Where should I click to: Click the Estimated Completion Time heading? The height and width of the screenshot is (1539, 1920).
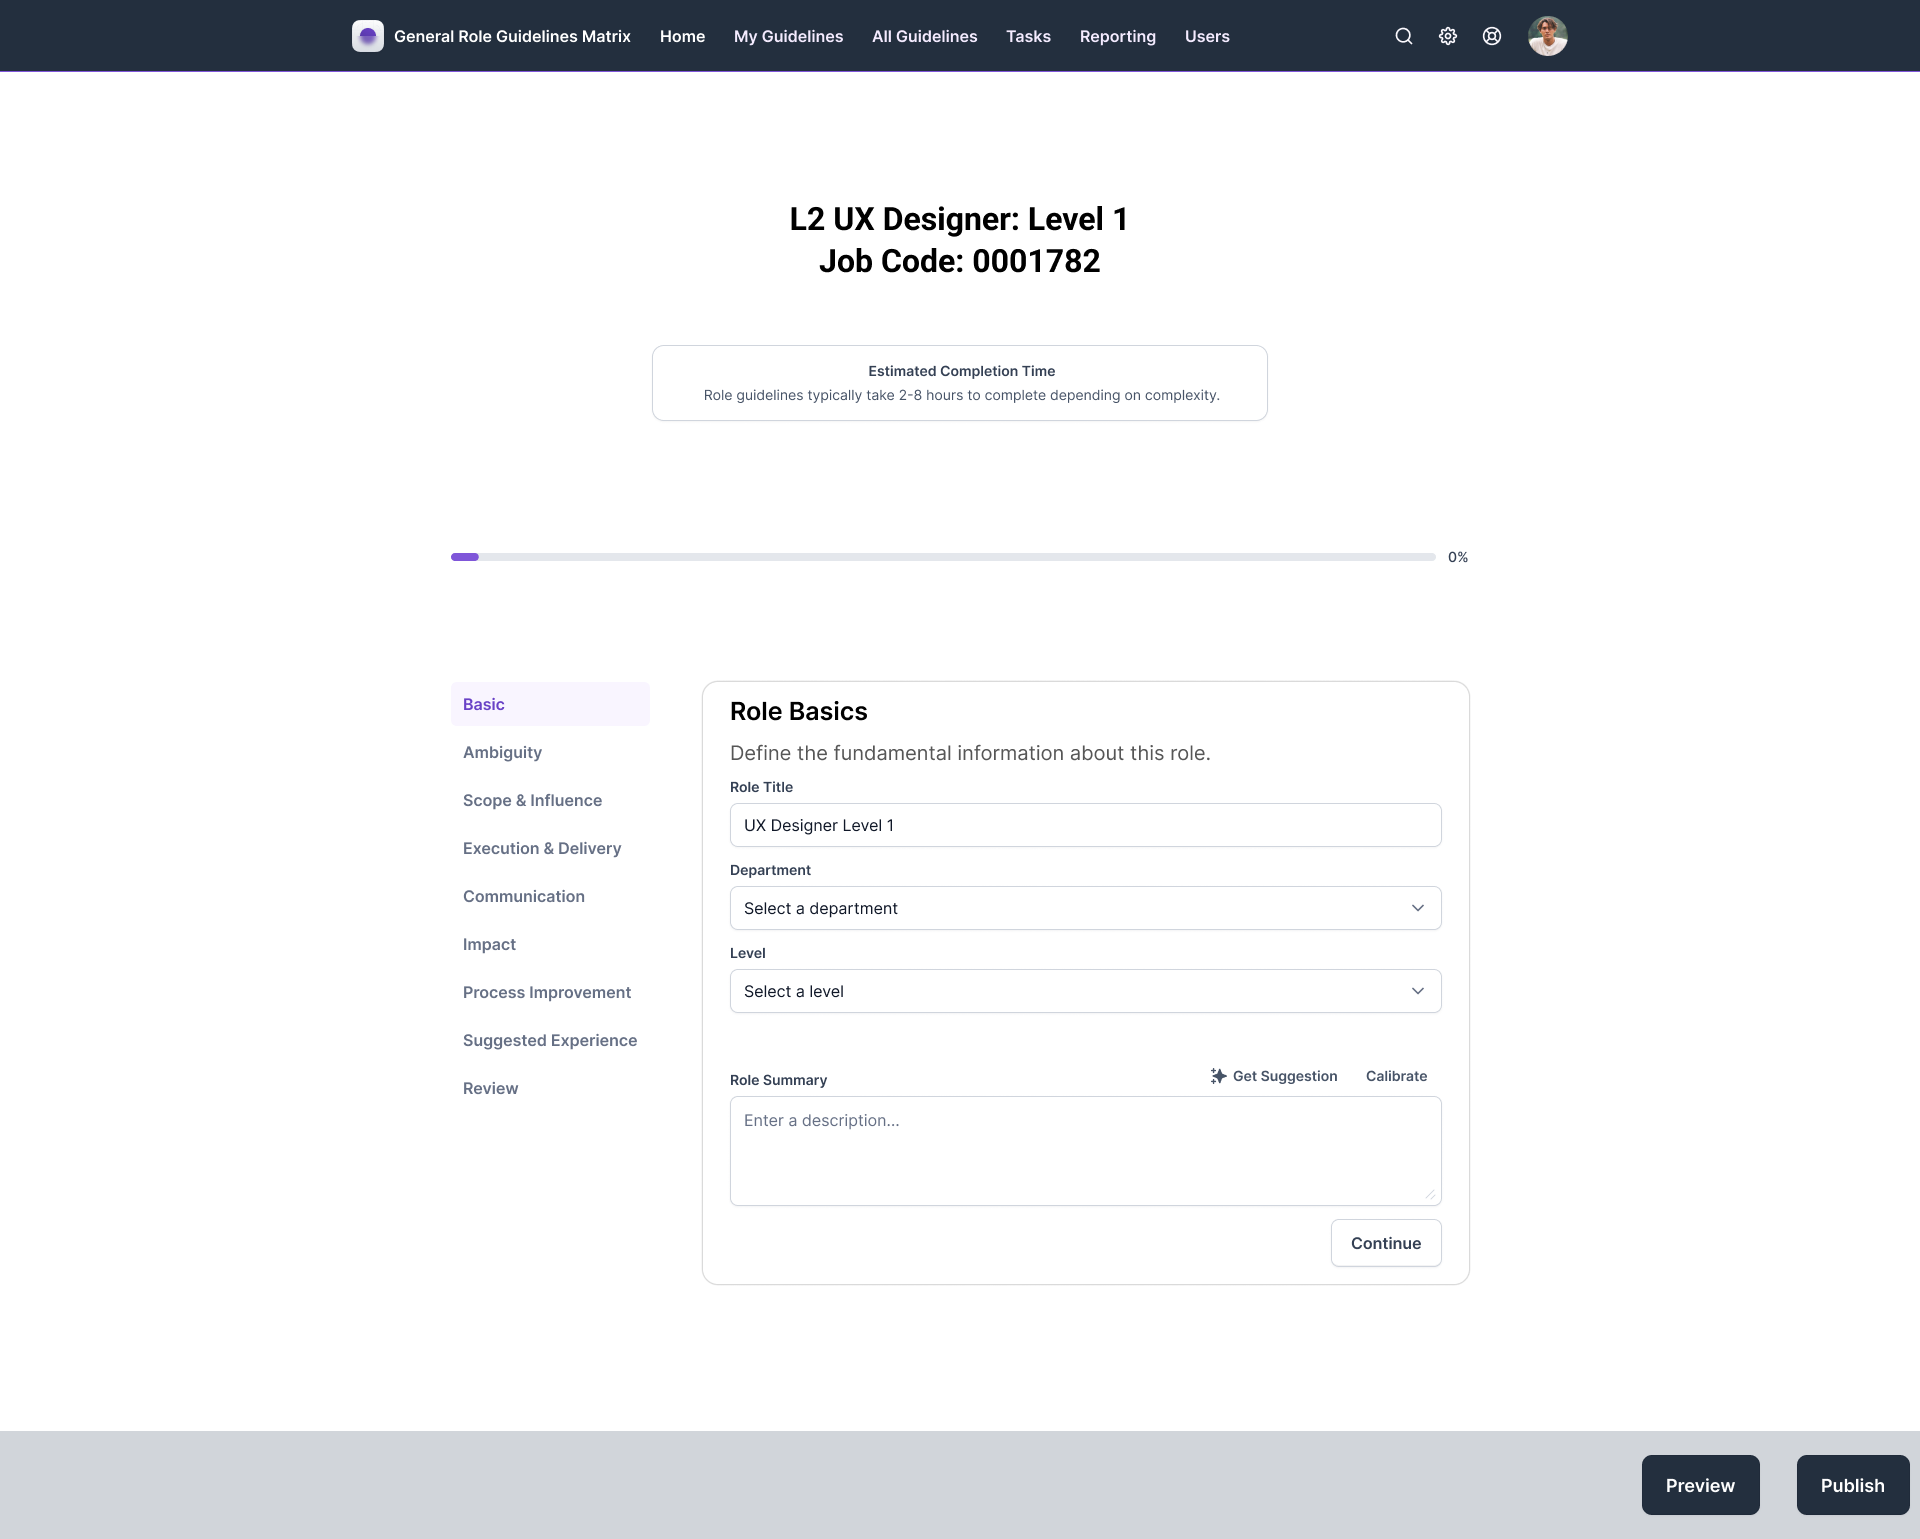961,371
